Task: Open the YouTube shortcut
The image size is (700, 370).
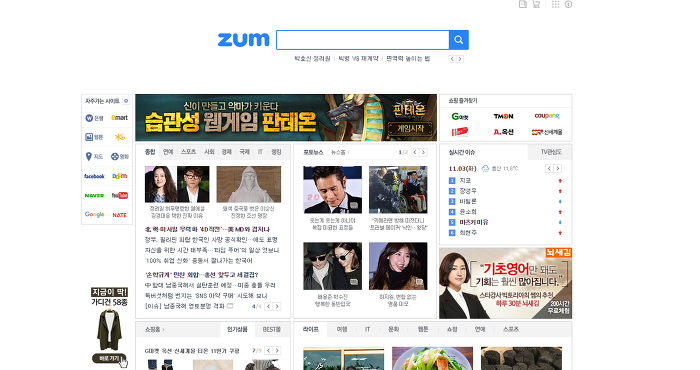Action: point(119,195)
